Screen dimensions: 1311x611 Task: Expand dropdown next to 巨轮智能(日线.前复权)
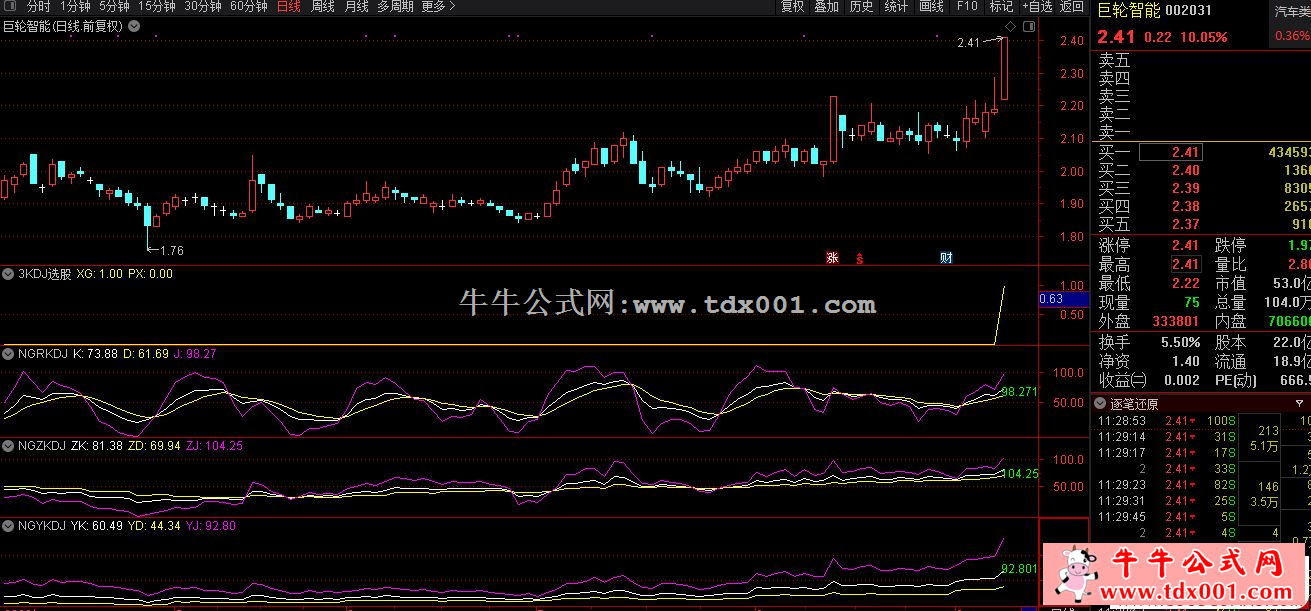133,27
